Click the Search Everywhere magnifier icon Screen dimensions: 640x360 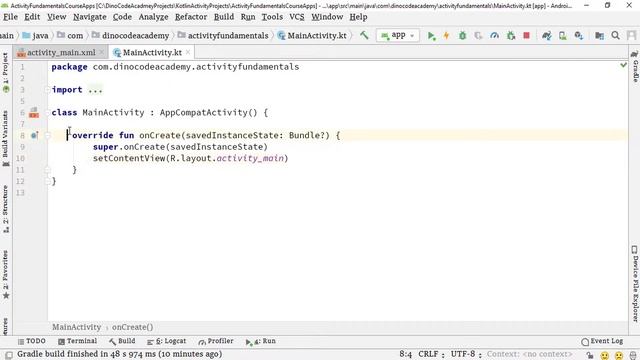tap(616, 36)
